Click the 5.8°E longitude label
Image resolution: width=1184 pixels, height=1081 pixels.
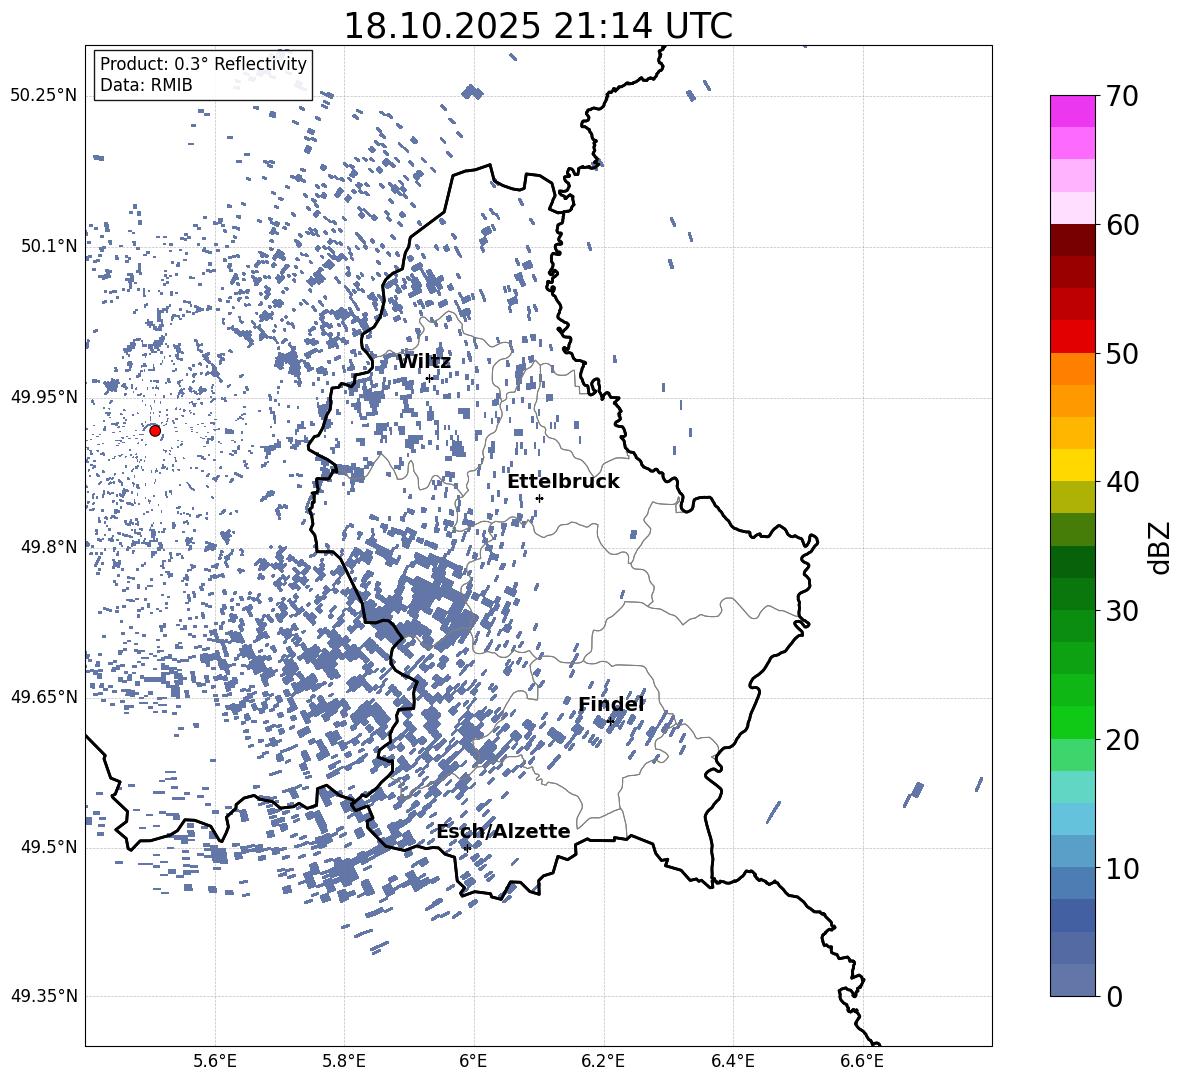pos(344,1061)
